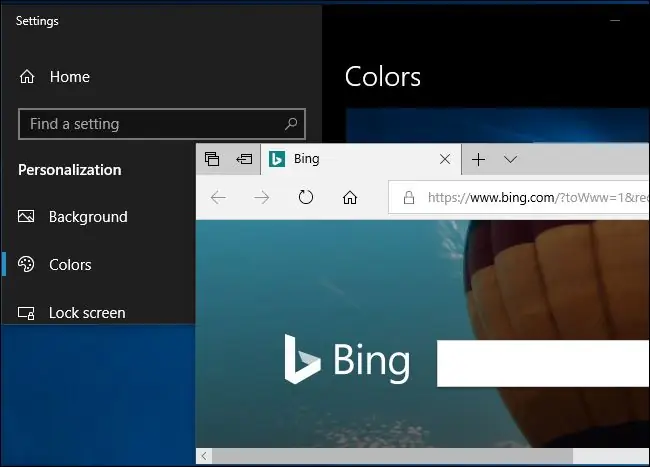
Task: Click the Colors page title
Action: (x=383, y=77)
